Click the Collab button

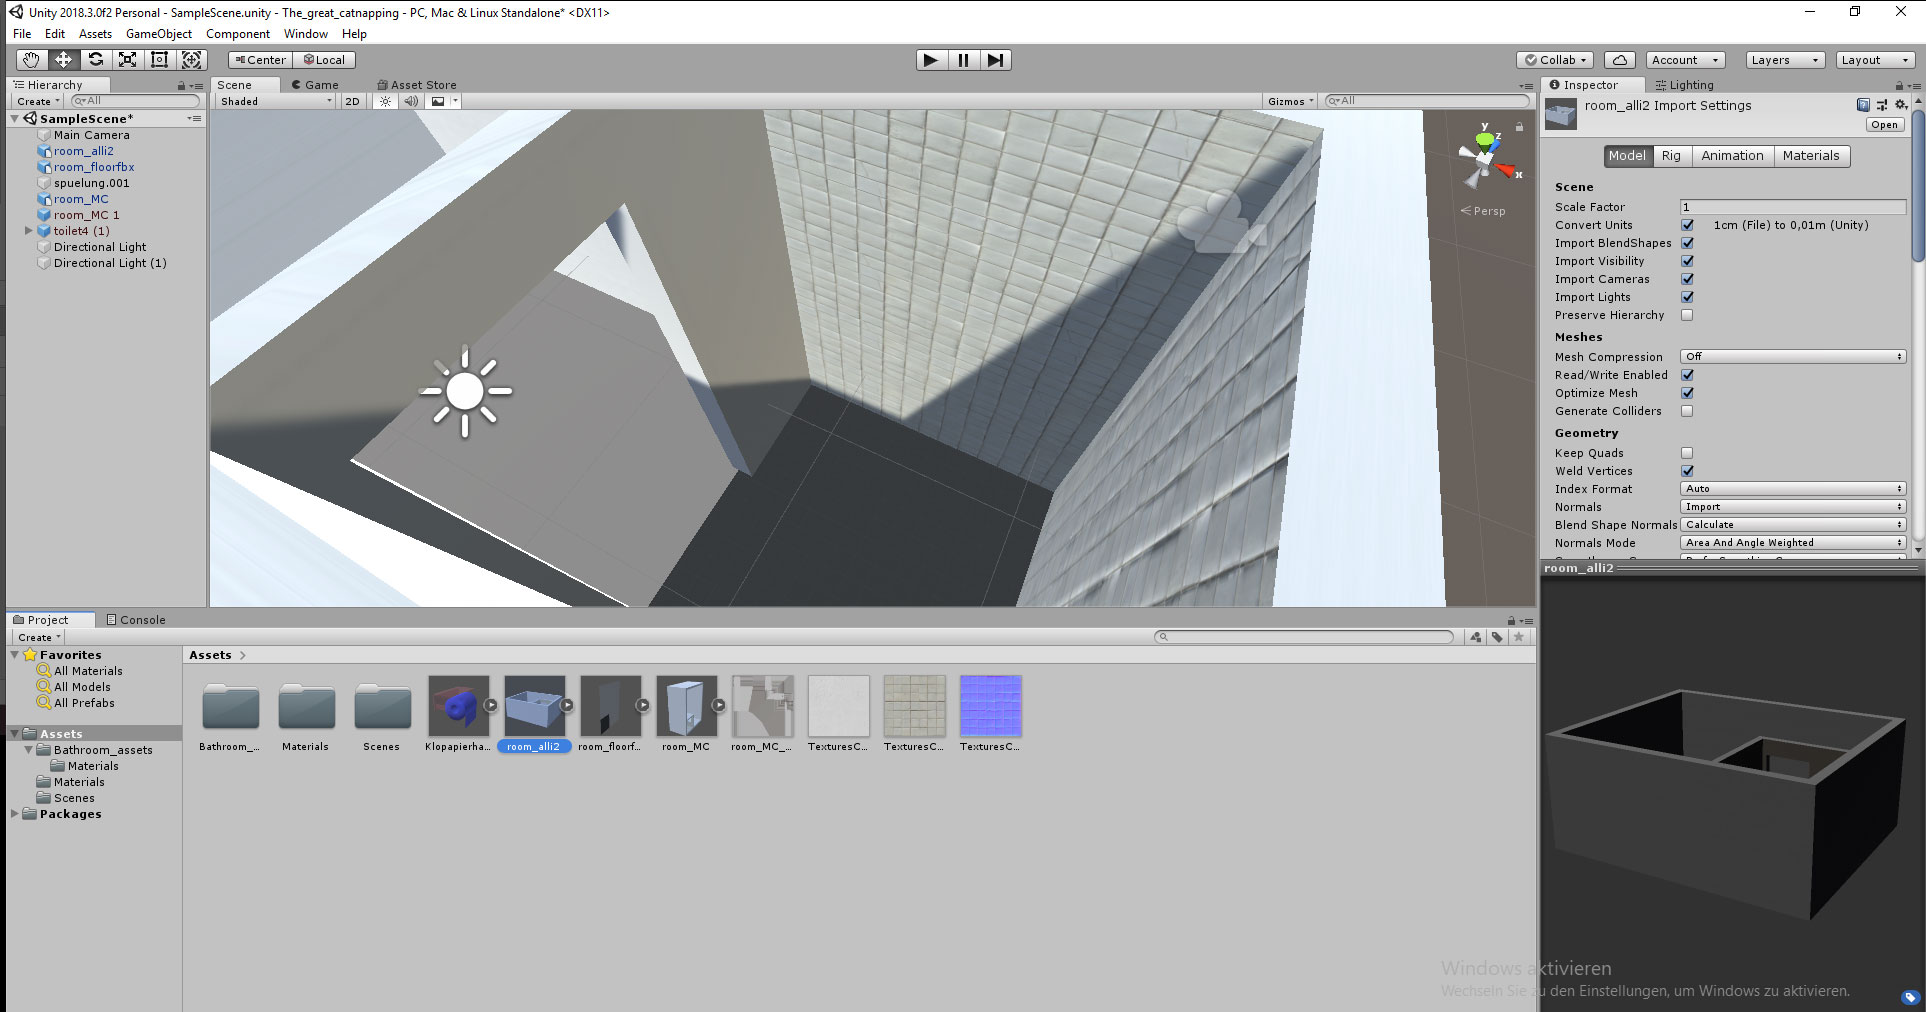pos(1556,60)
